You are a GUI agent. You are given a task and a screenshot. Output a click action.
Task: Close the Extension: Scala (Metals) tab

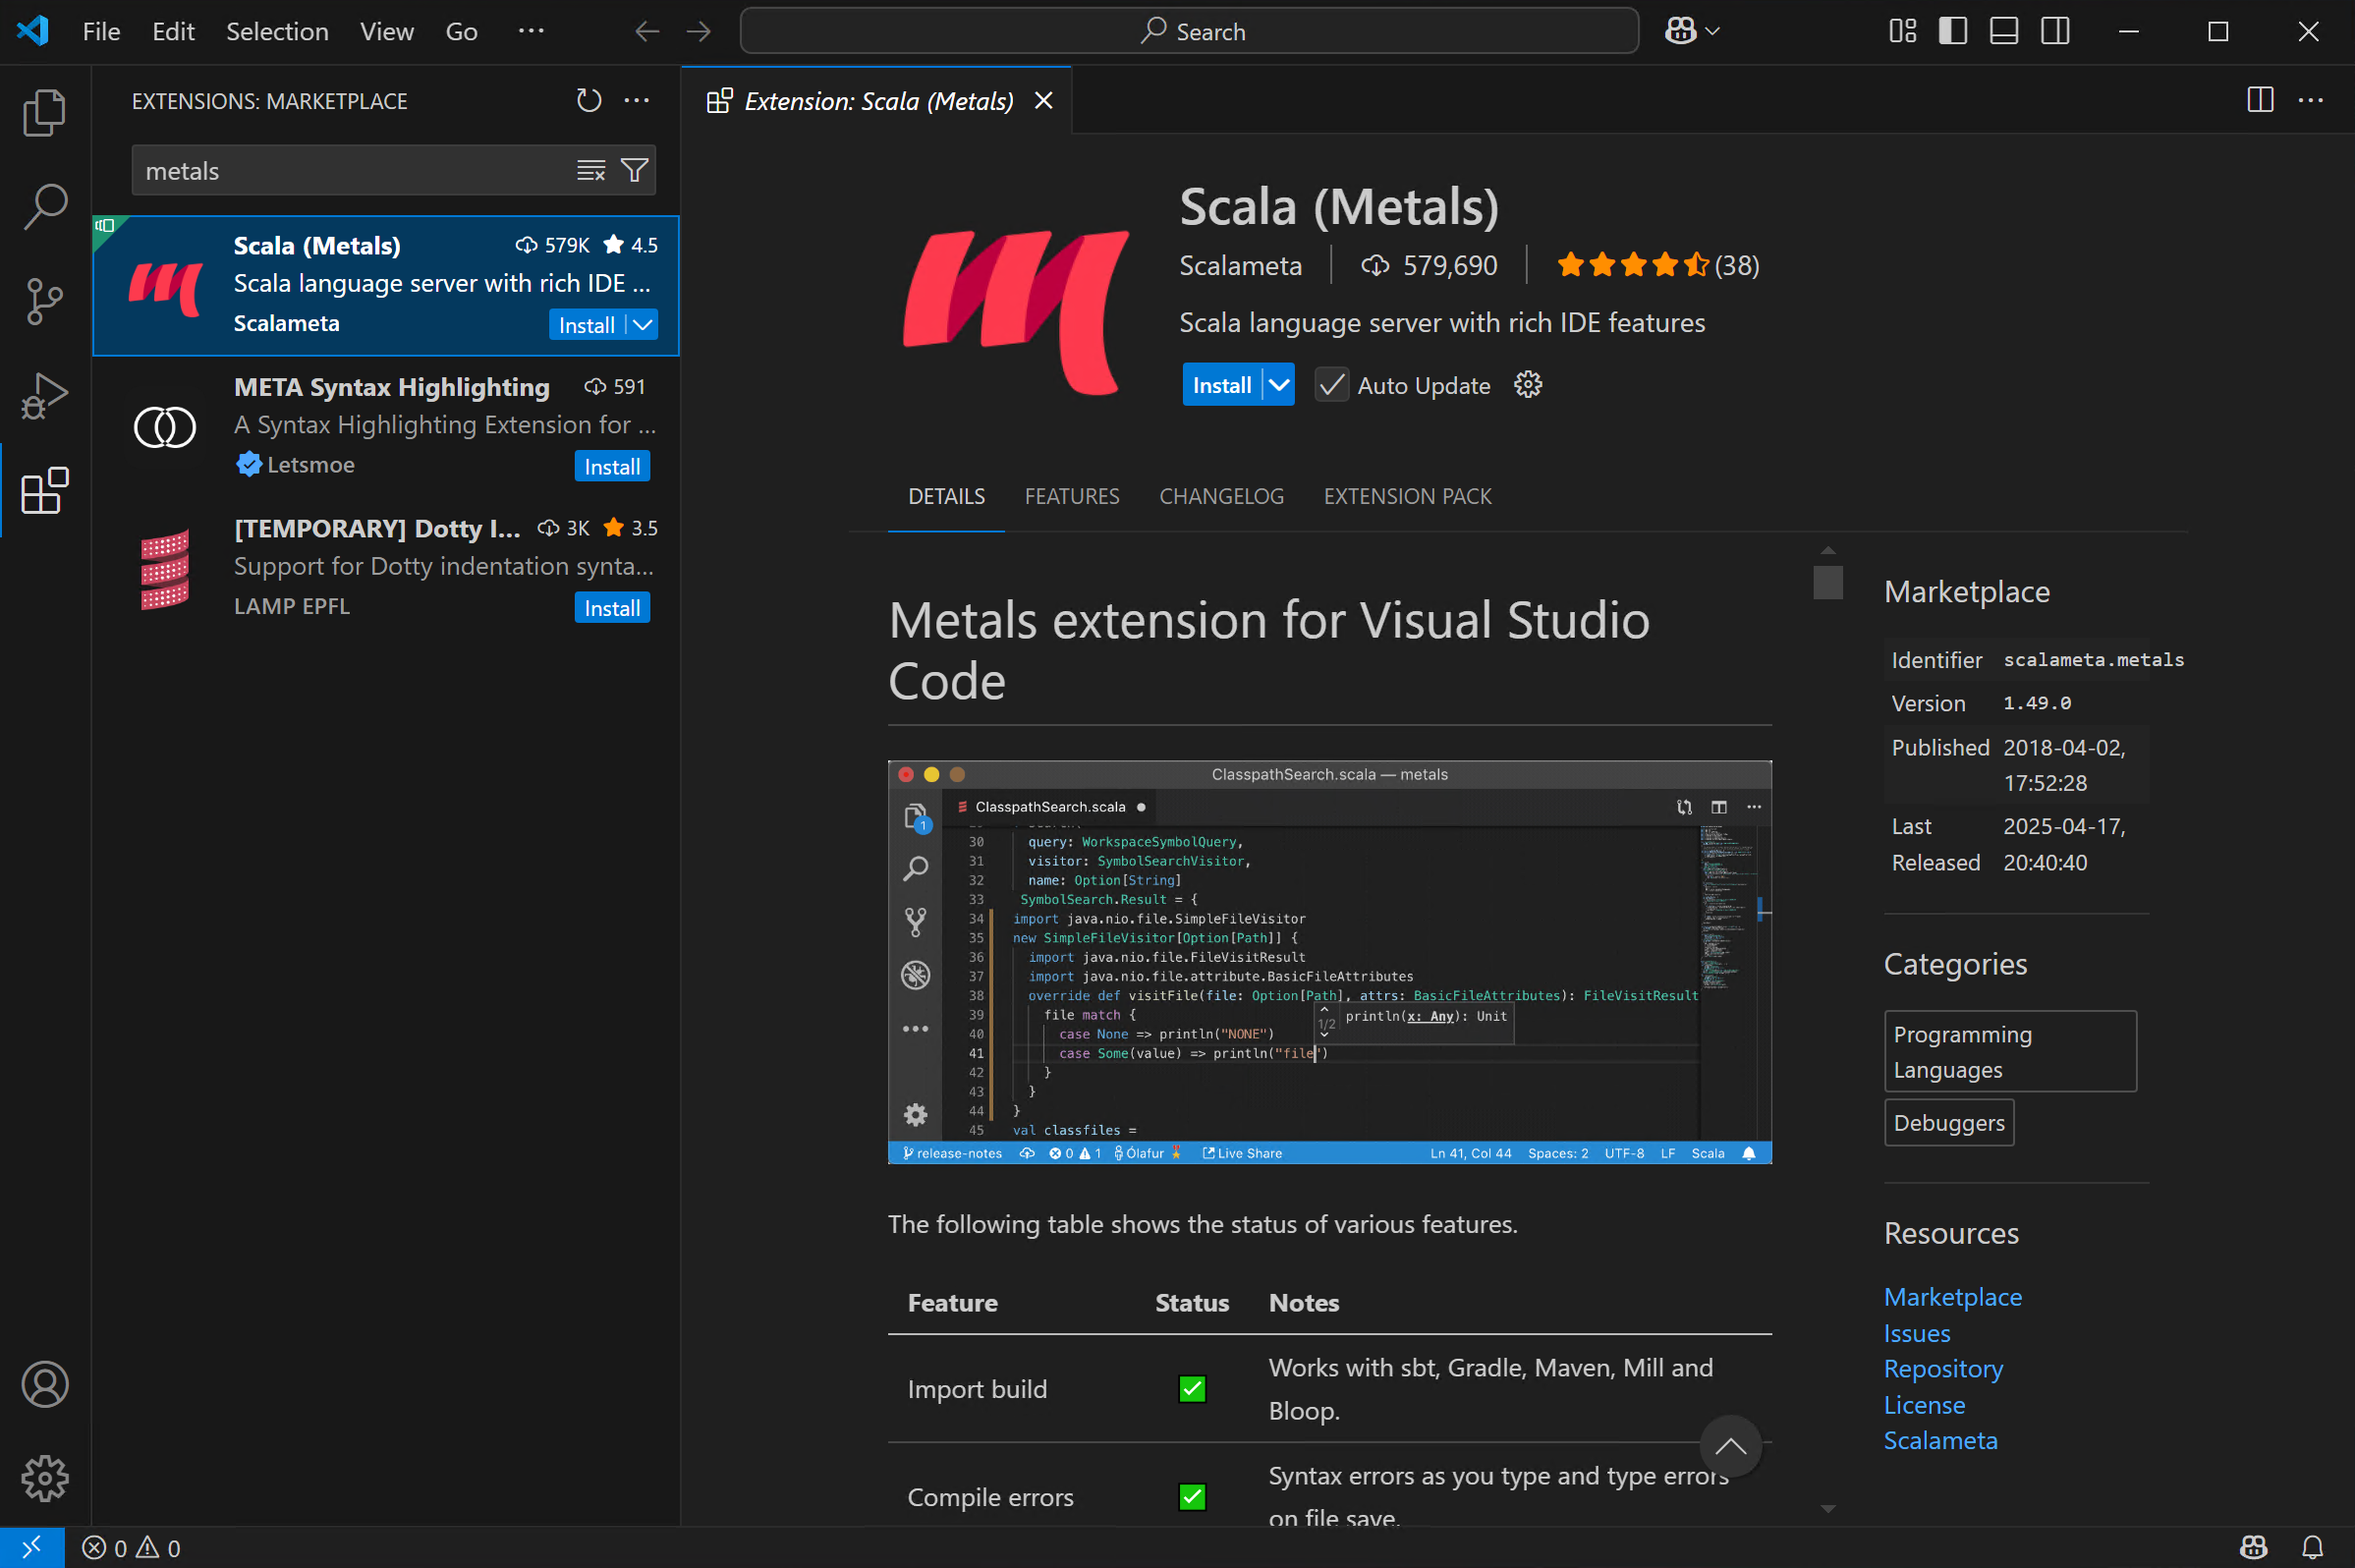click(x=1043, y=100)
